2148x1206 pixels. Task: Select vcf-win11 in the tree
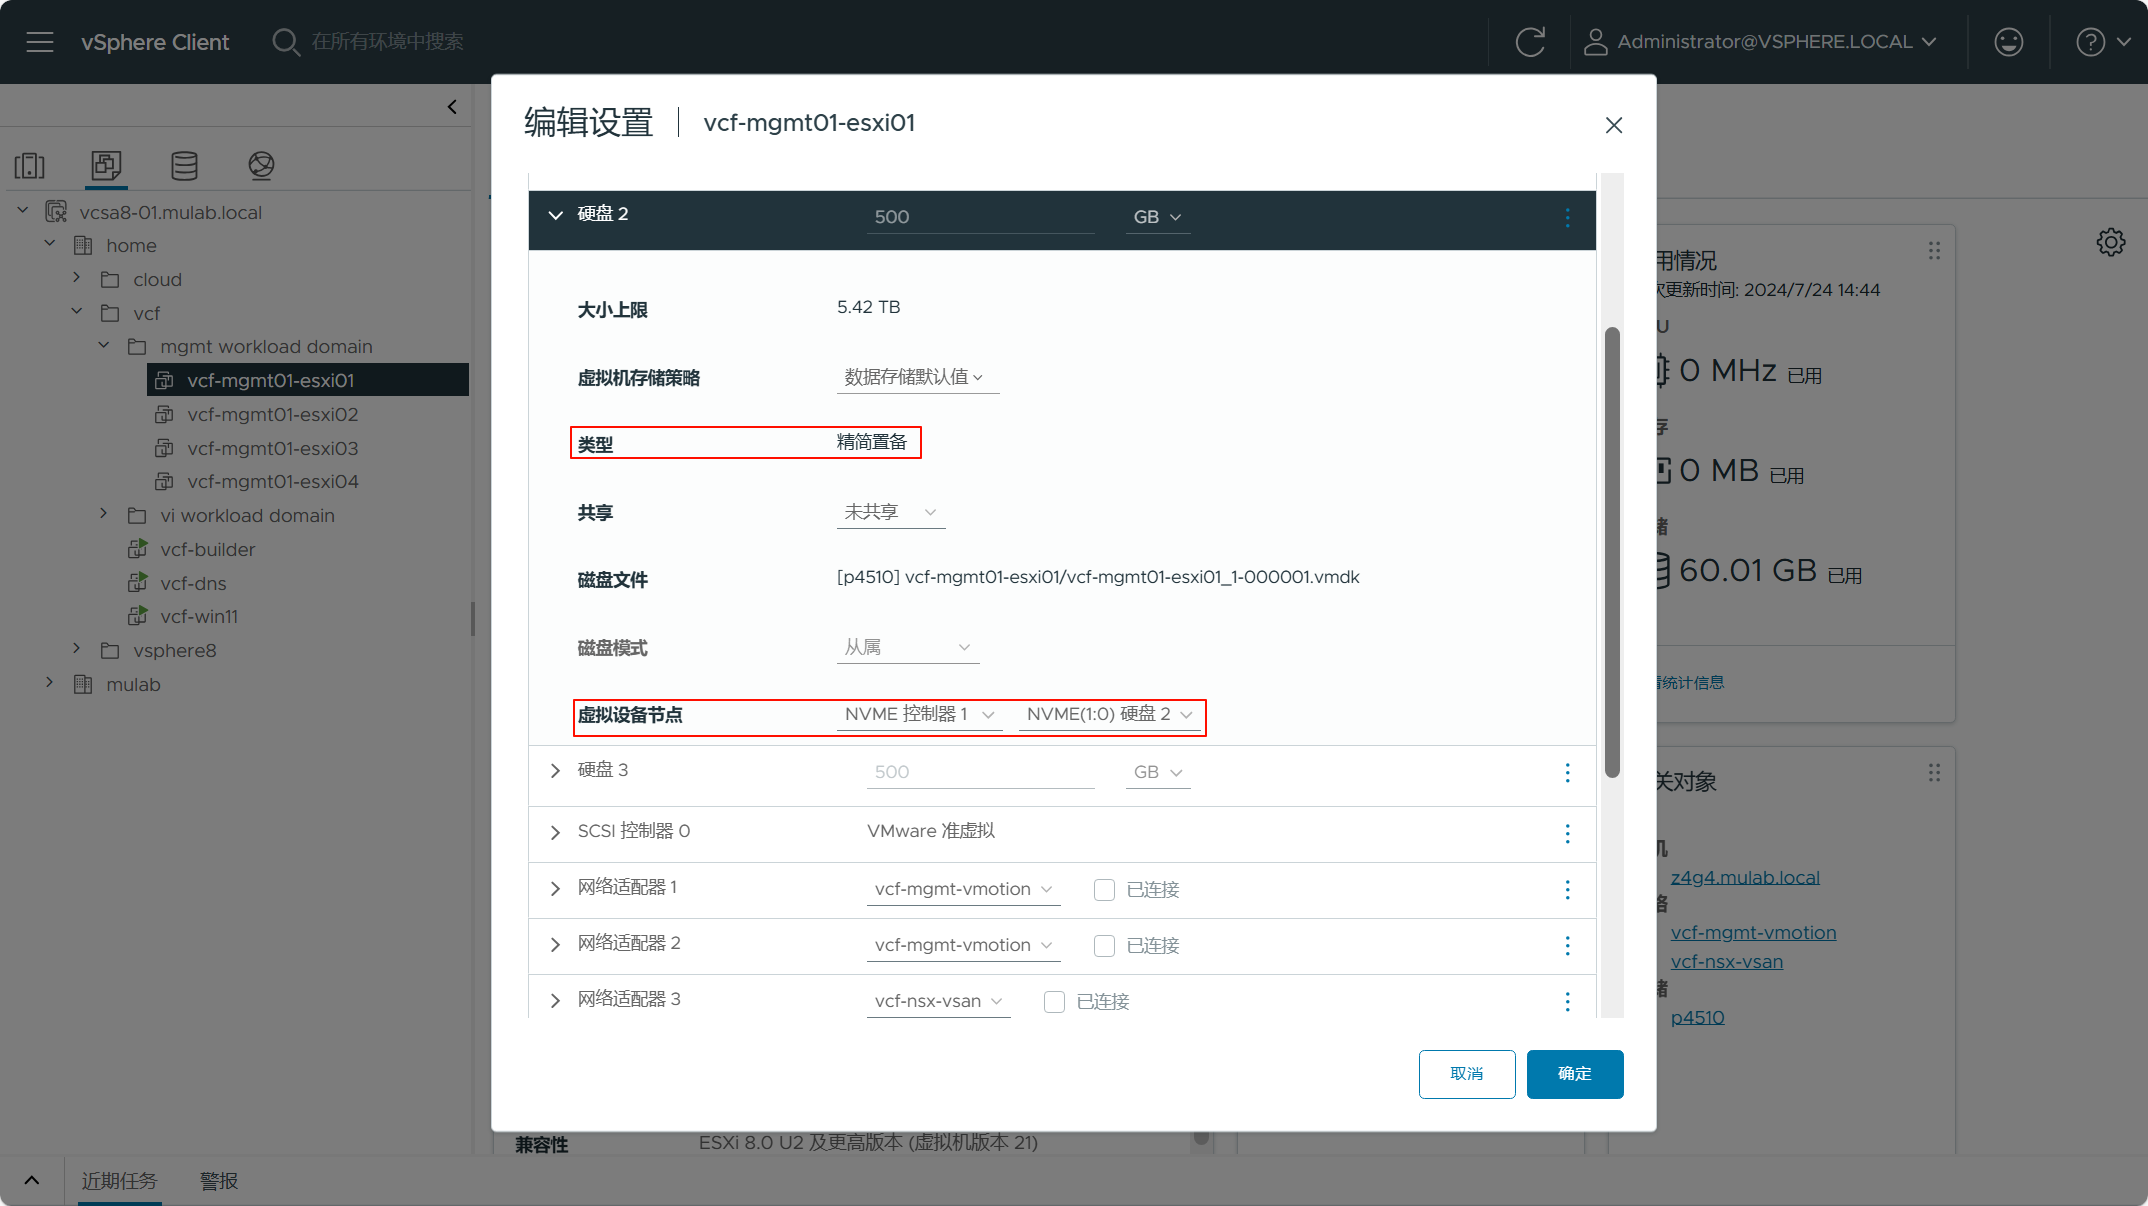pyautogui.click(x=199, y=616)
